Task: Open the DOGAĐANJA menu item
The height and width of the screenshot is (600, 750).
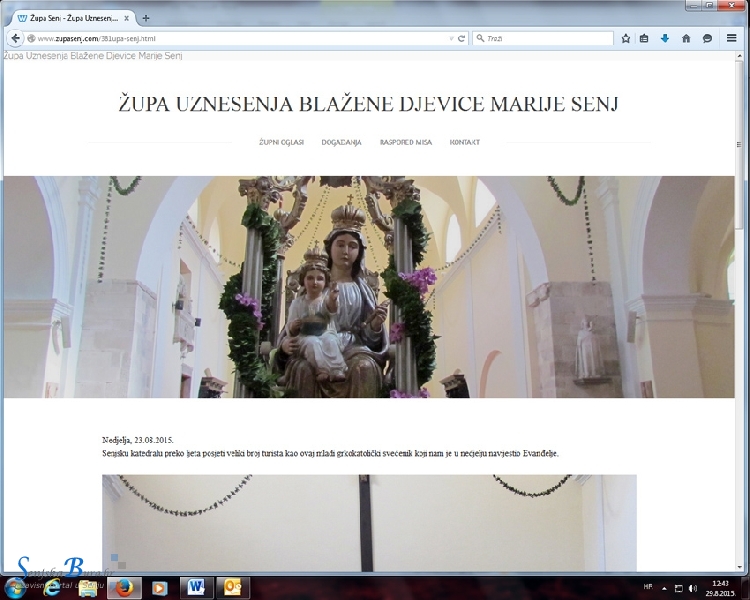Action: tap(342, 142)
